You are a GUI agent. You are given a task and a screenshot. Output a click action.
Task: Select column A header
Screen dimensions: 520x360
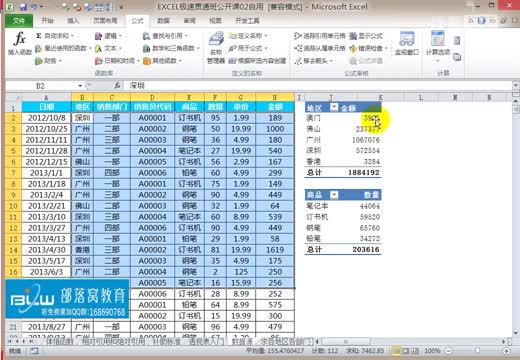tap(46, 97)
